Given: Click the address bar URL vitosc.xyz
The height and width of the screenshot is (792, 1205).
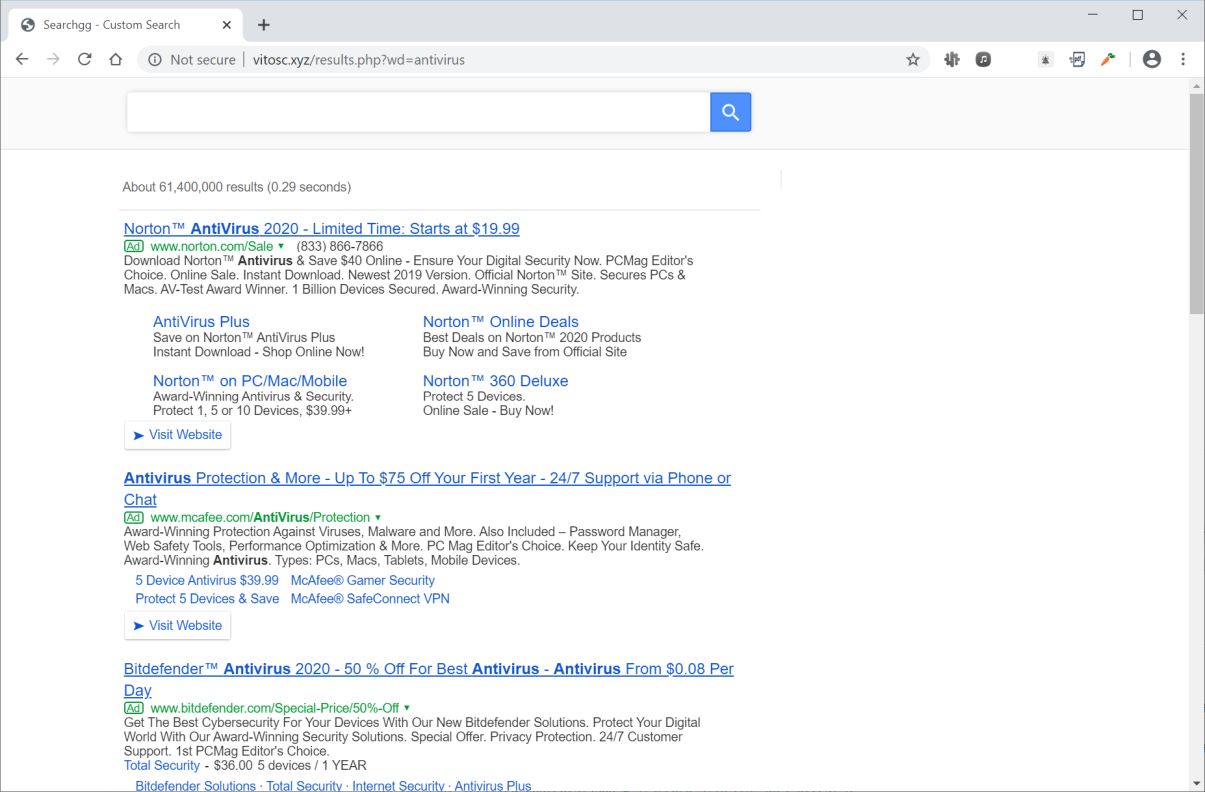Looking at the screenshot, I should 359,60.
